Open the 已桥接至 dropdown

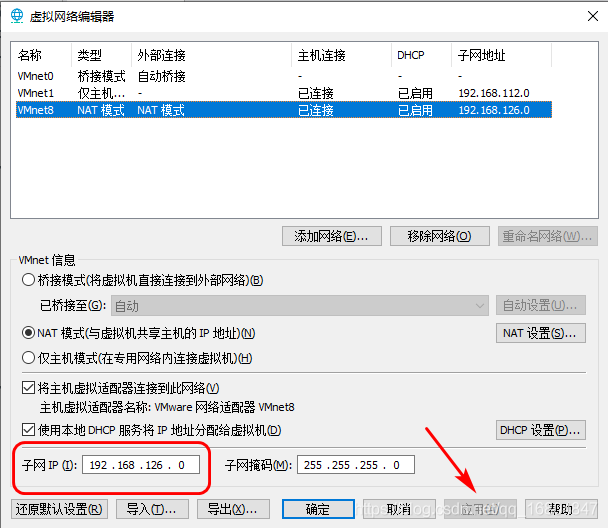tap(300, 306)
